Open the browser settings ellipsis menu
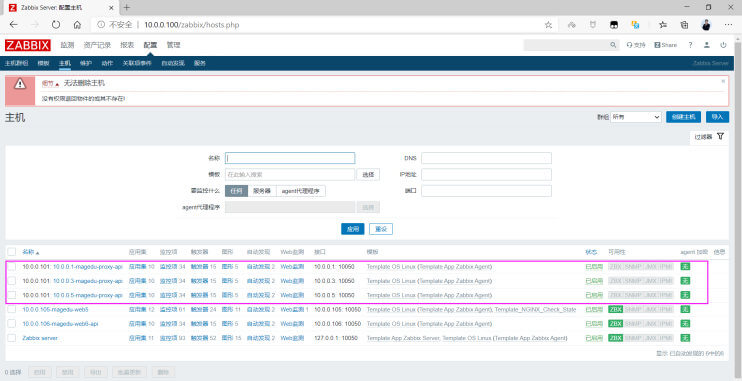The image size is (742, 381). point(728,25)
